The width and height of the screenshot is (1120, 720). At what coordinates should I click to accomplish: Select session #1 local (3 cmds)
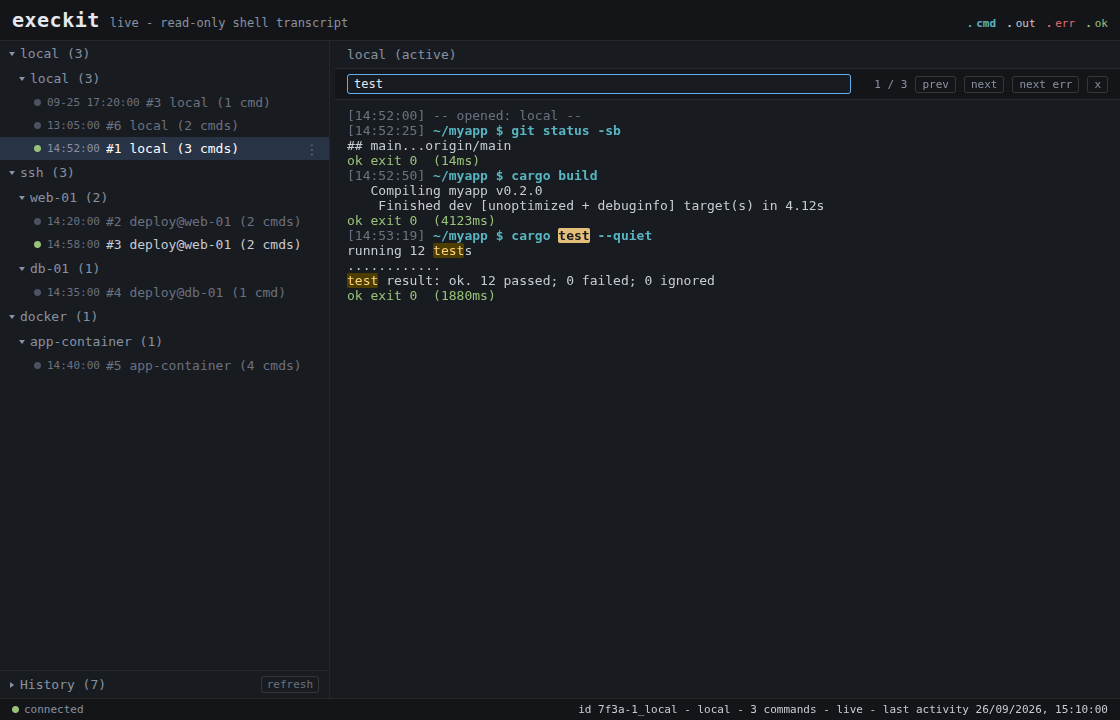pos(164,149)
